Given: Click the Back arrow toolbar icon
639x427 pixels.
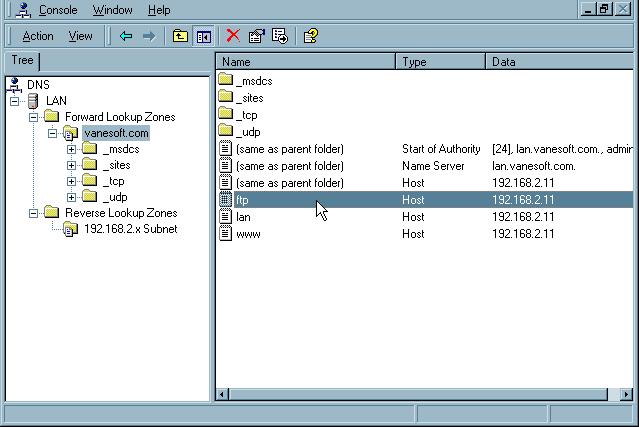Looking at the screenshot, I should point(126,36).
